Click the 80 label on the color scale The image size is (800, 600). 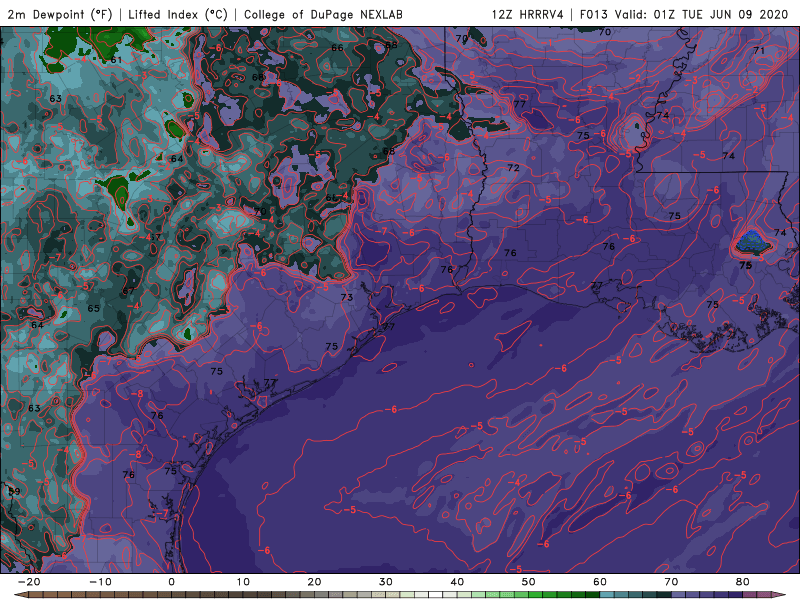743,582
